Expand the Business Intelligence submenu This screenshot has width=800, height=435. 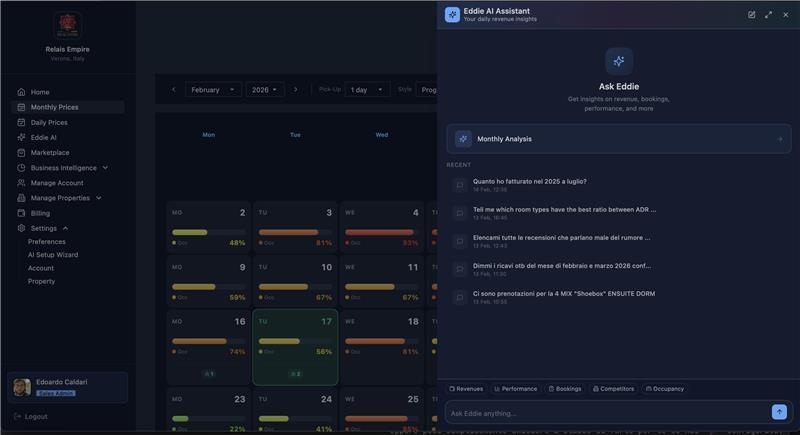pyautogui.click(x=105, y=168)
